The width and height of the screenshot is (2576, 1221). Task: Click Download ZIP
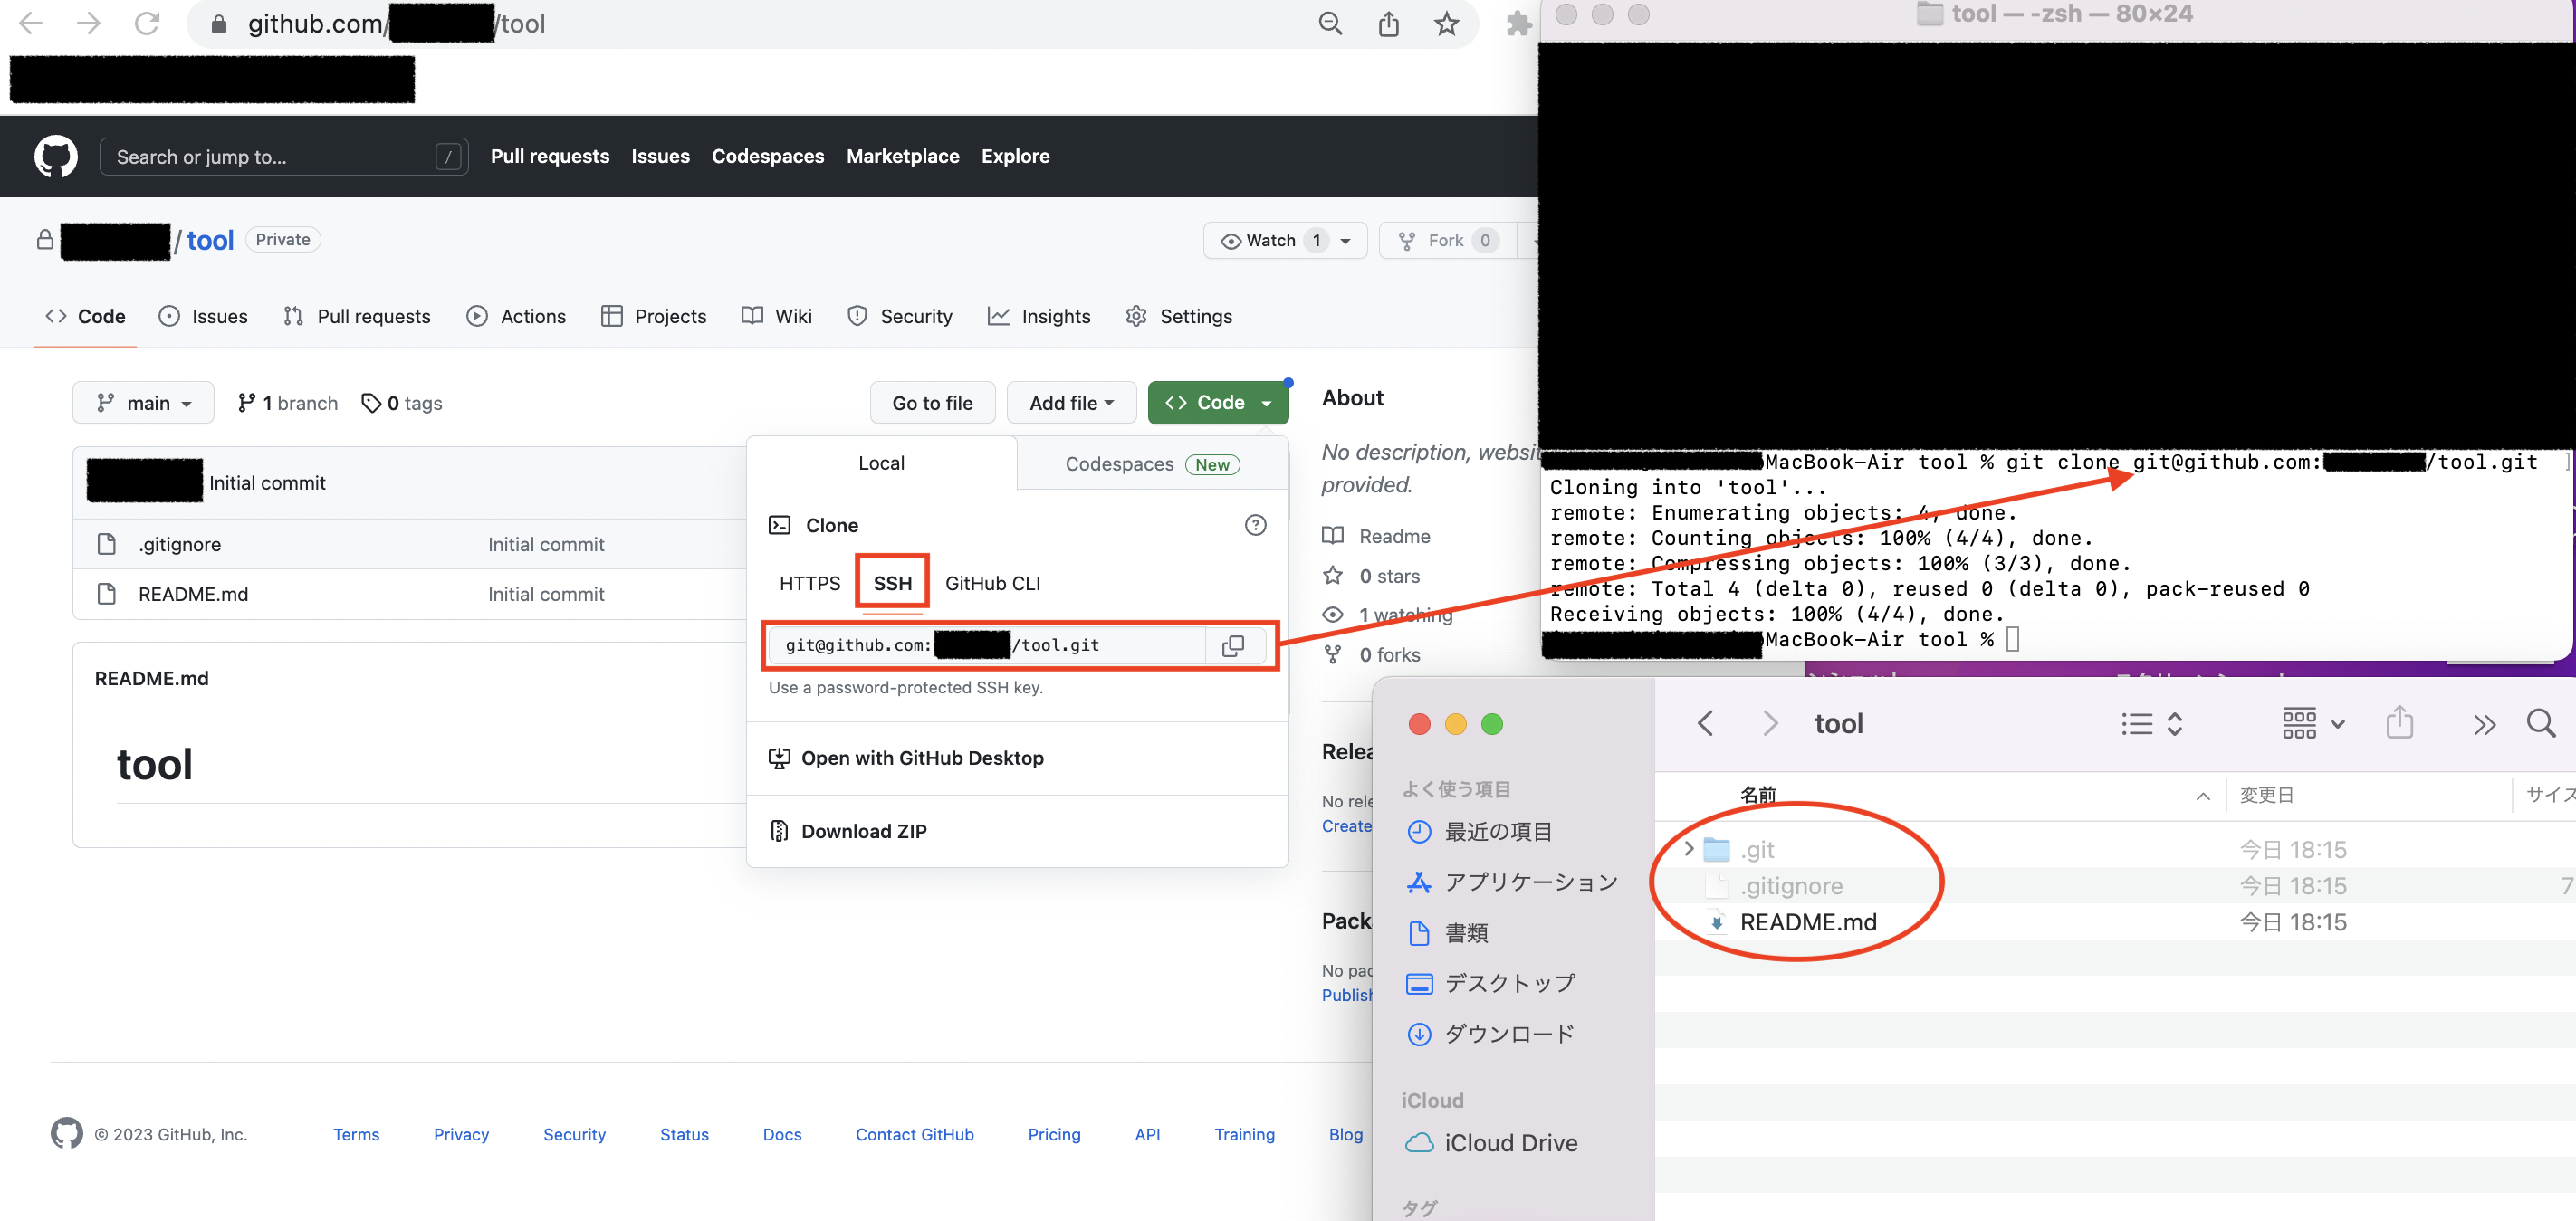[x=863, y=831]
